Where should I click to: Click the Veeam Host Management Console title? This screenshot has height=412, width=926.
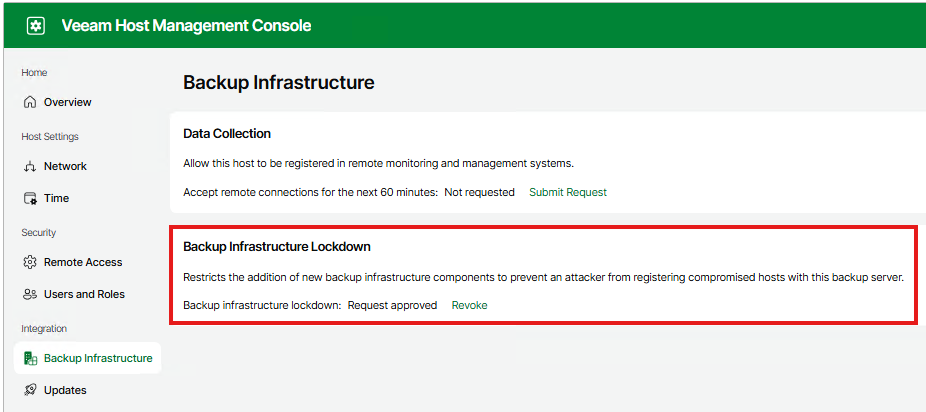click(186, 26)
